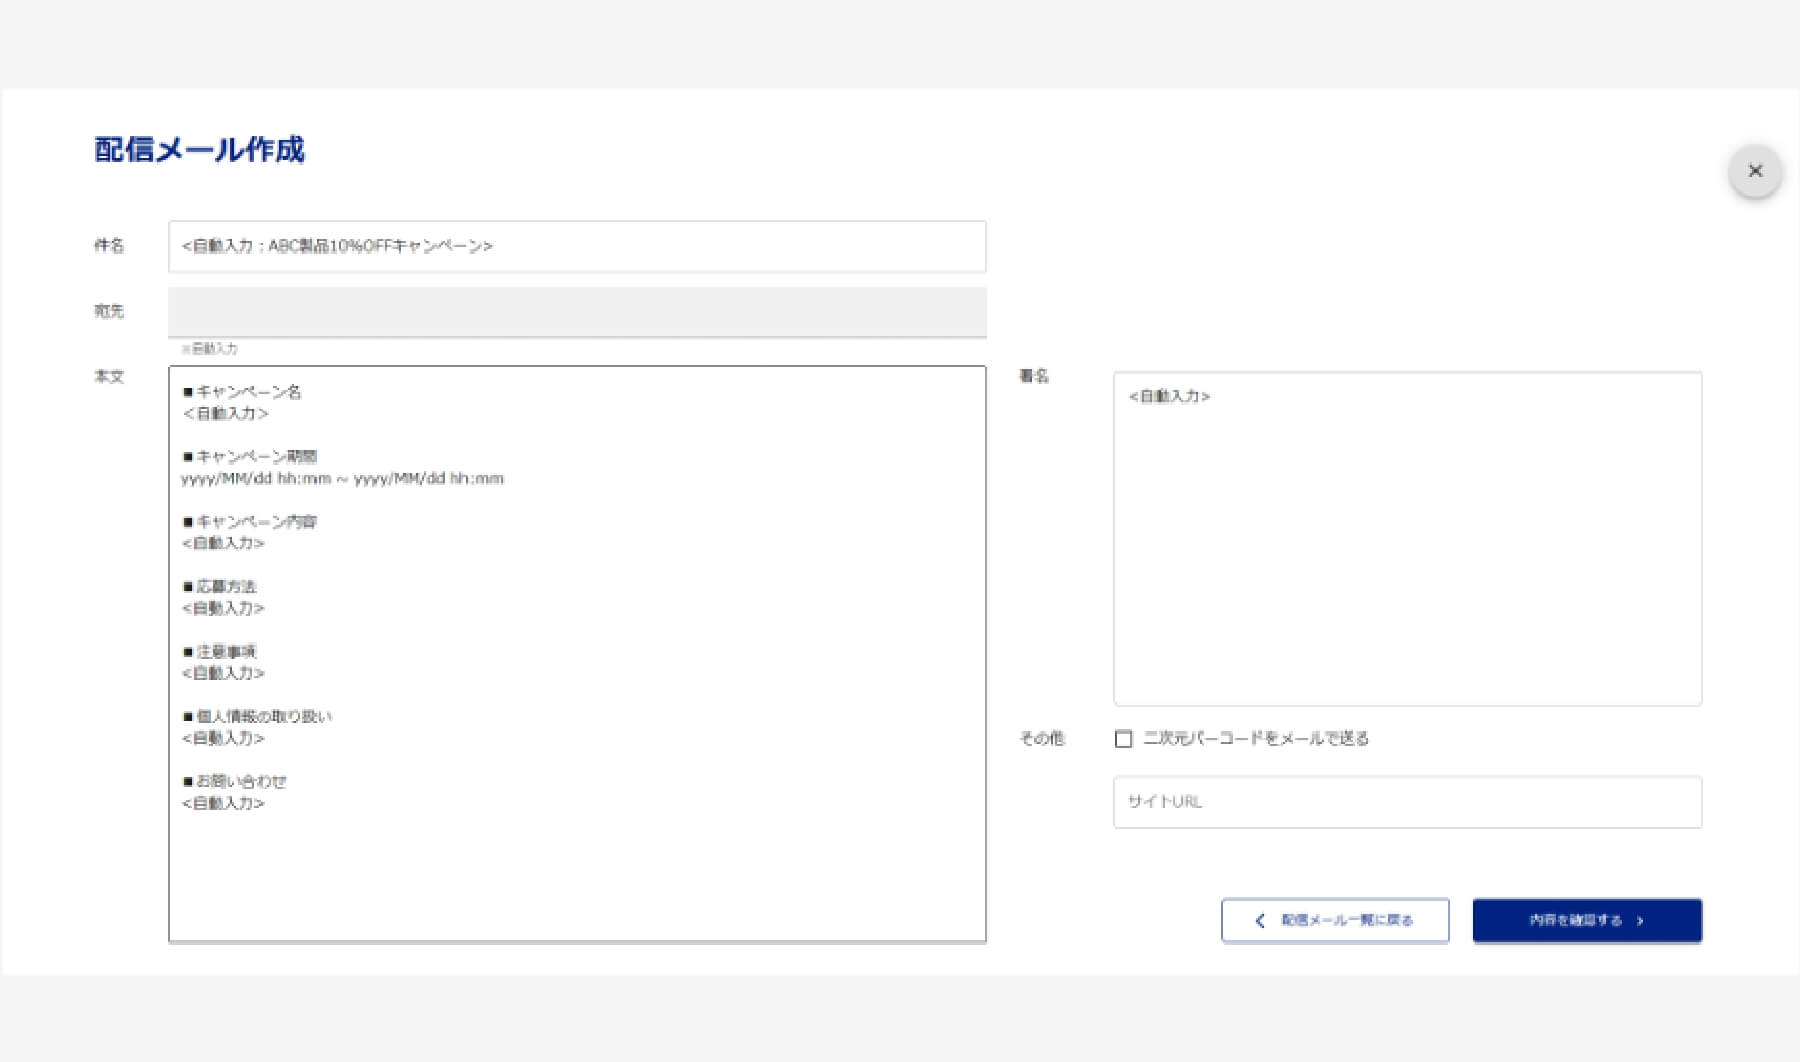The image size is (1800, 1062).
Task: Close the 配信メール作成 dialog with X
Action: (1755, 171)
